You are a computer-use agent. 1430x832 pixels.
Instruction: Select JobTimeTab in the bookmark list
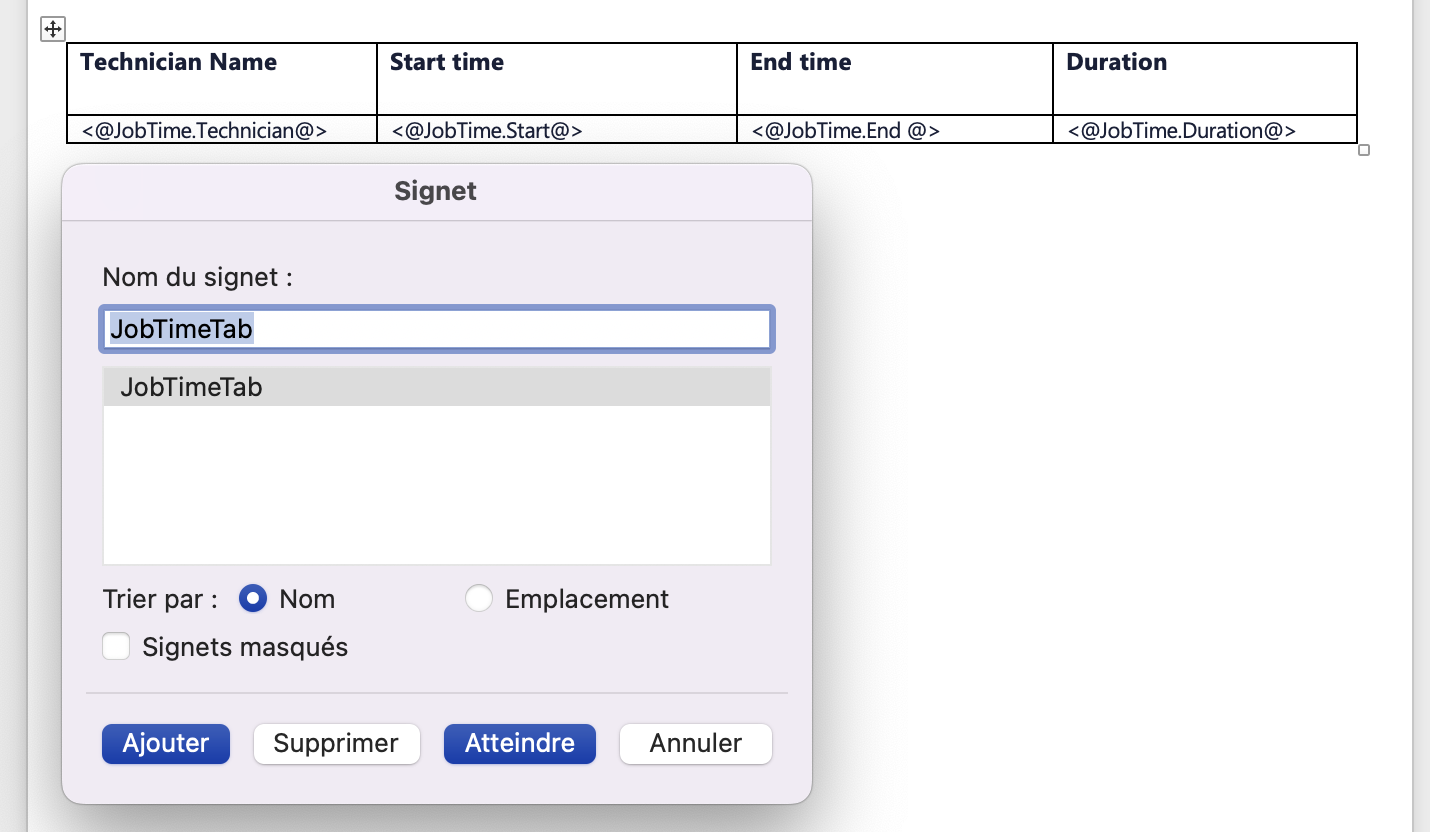point(437,387)
